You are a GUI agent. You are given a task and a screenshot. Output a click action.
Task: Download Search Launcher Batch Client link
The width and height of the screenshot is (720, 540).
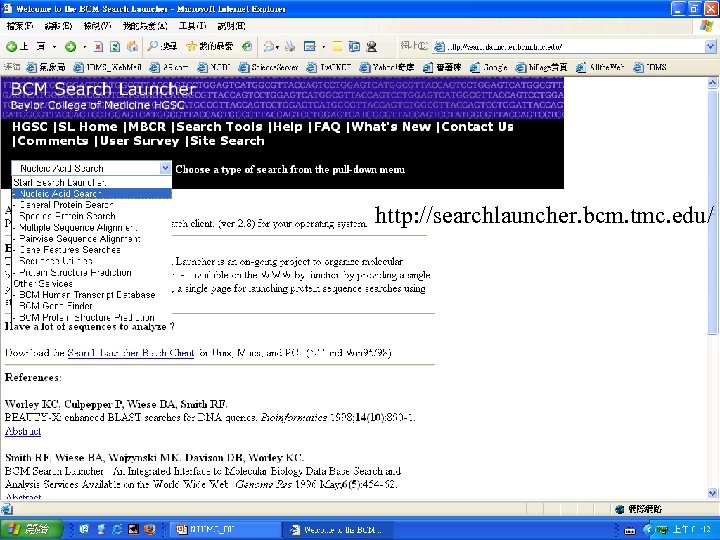(x=131, y=353)
